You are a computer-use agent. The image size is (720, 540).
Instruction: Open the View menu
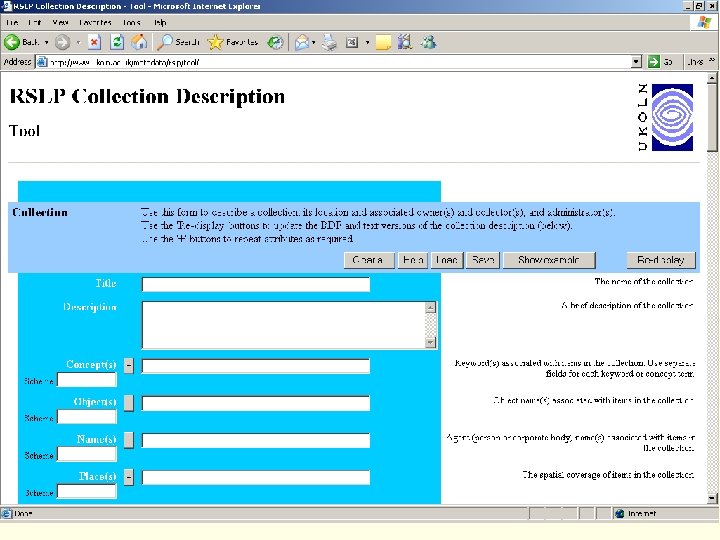click(60, 22)
